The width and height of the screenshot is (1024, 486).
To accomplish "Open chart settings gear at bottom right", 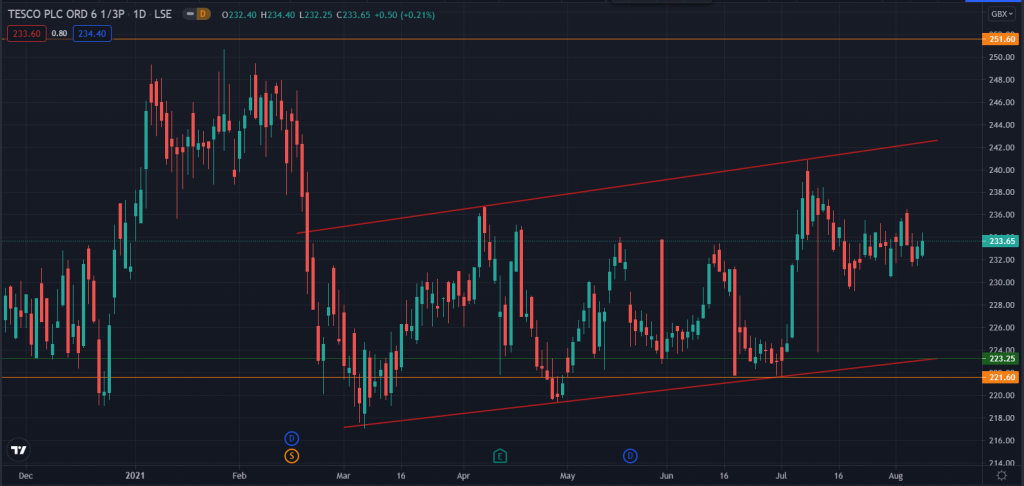I will (1002, 475).
